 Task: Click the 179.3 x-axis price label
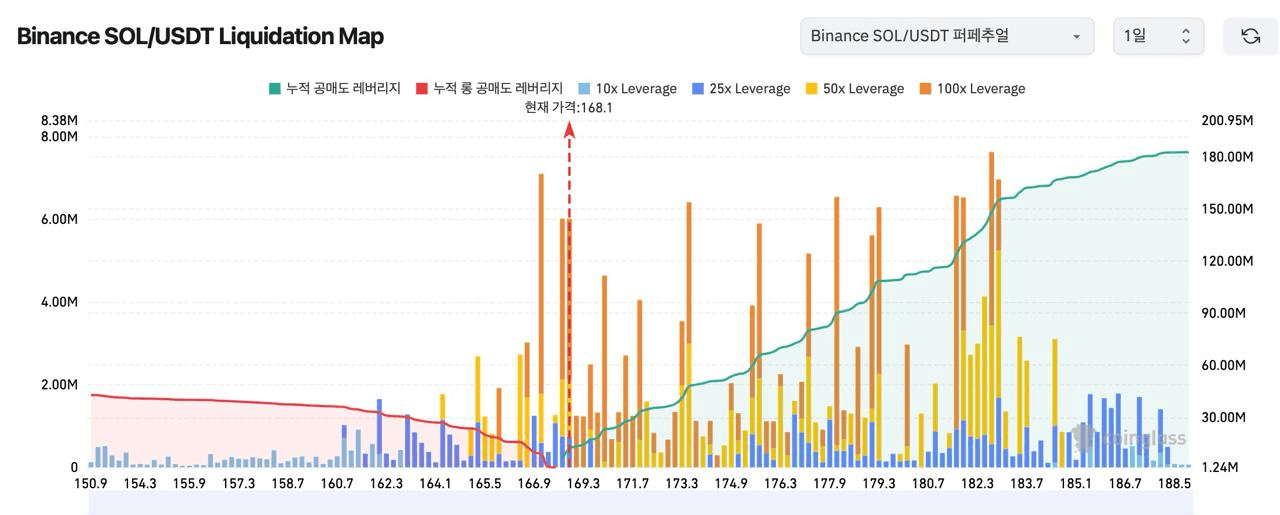pos(879,483)
